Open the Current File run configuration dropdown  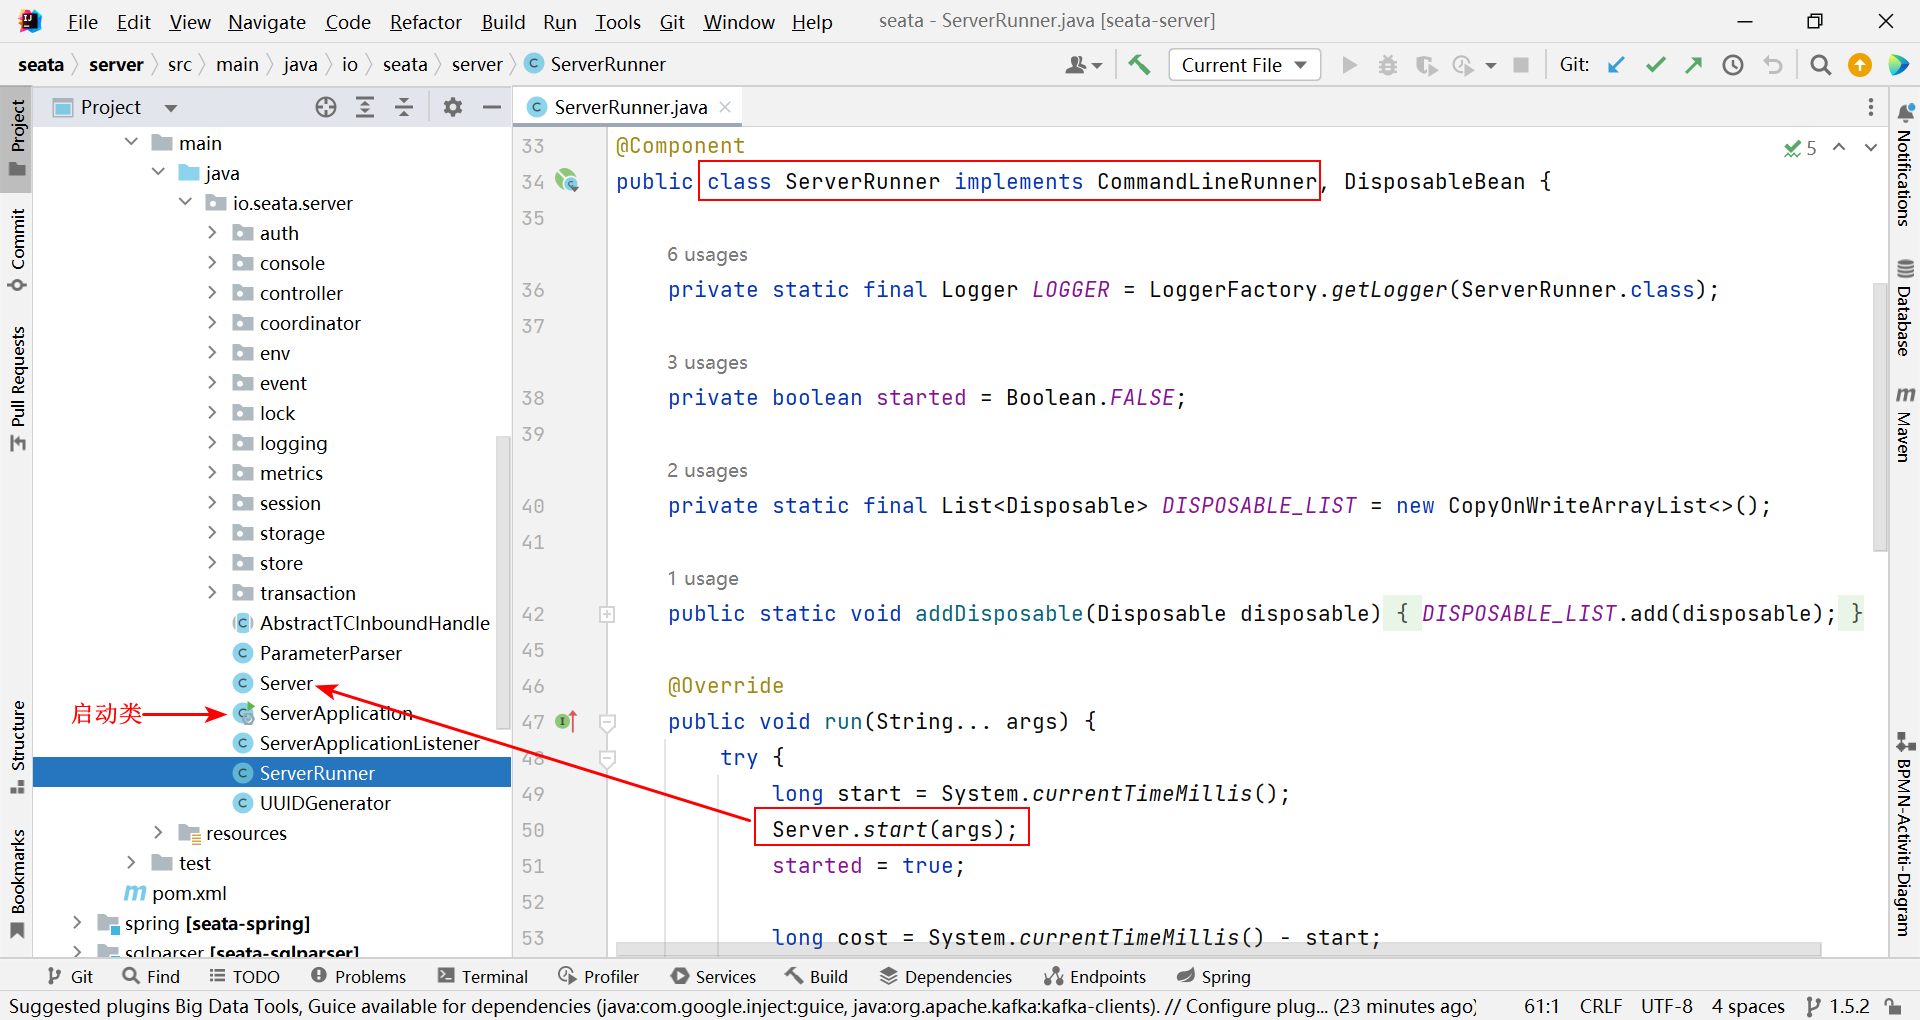(1243, 65)
